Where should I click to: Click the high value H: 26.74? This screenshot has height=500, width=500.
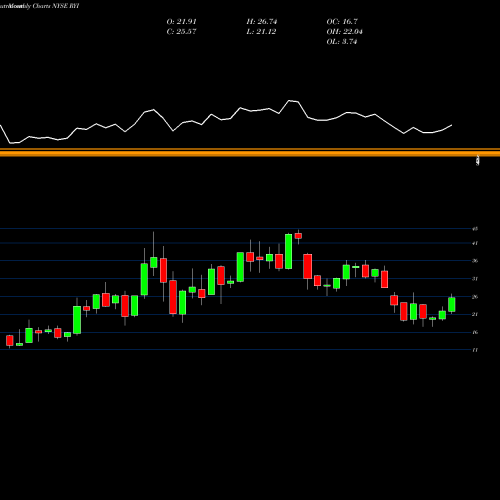click(262, 22)
